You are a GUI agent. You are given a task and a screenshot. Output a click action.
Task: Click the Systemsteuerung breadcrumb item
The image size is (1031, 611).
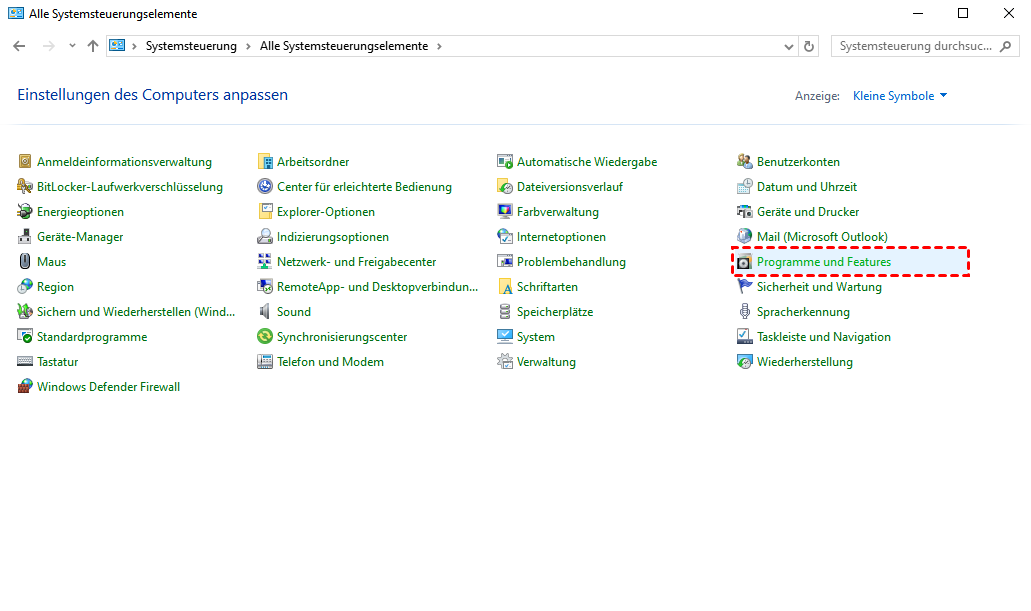[x=191, y=46]
